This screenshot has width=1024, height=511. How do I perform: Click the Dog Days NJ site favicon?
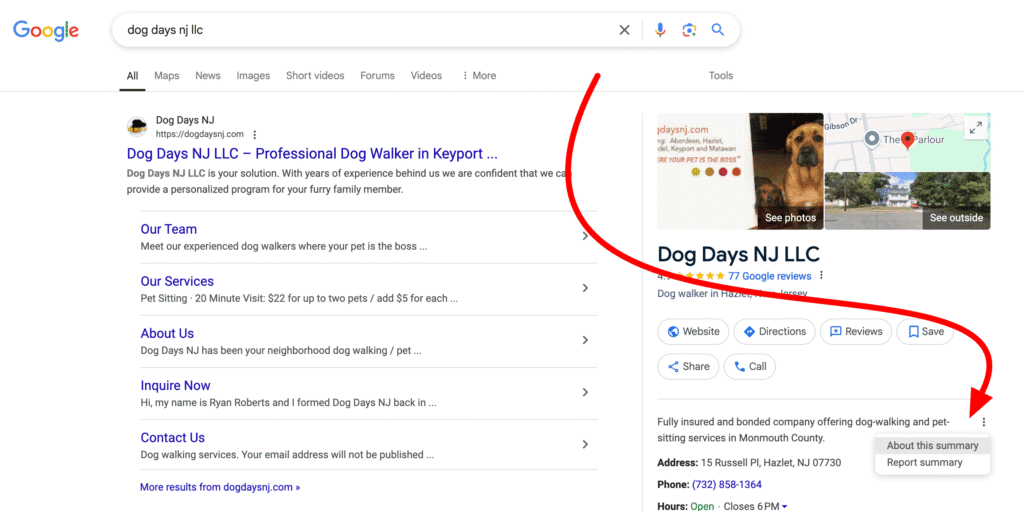coord(137,127)
